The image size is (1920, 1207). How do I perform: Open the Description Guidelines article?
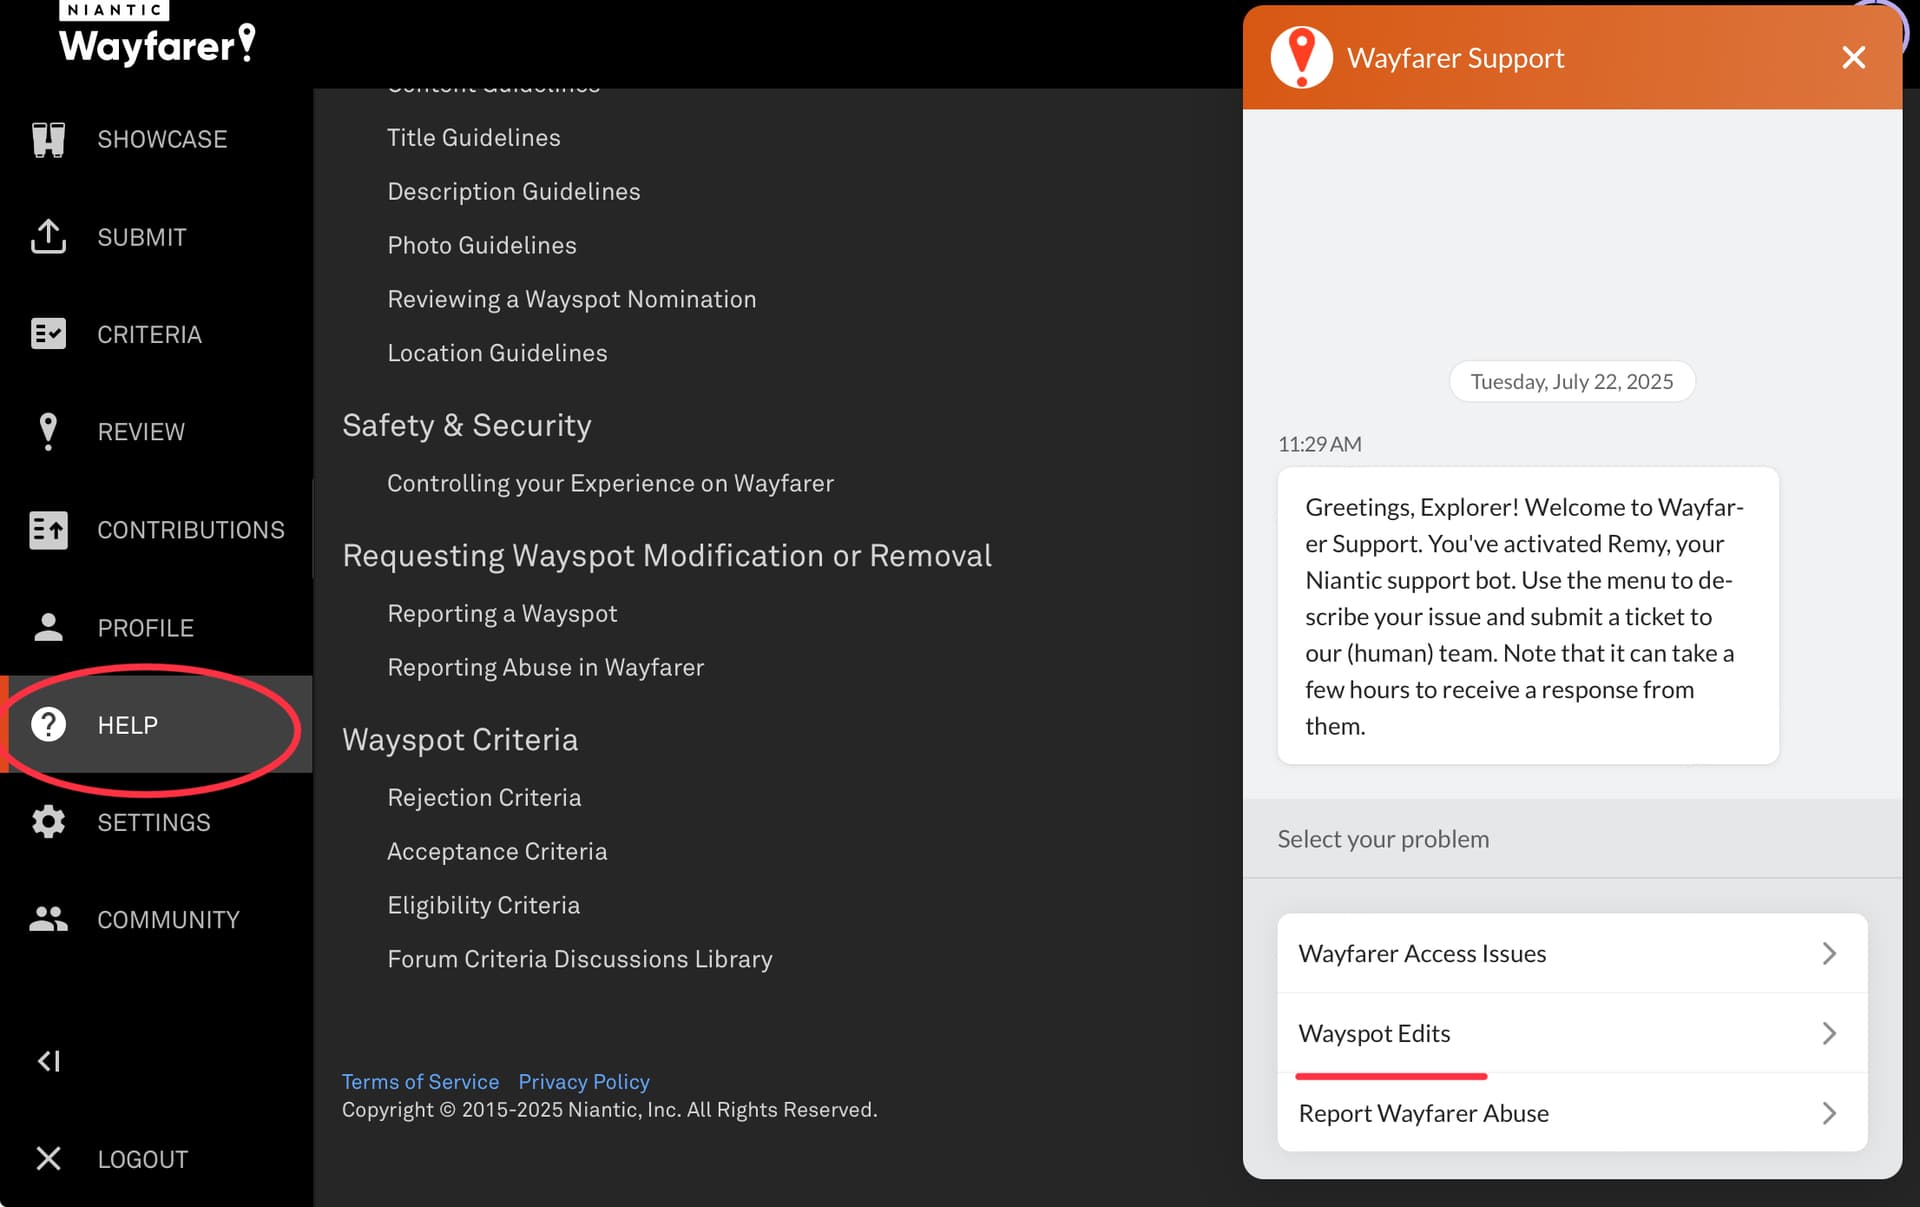coord(514,191)
